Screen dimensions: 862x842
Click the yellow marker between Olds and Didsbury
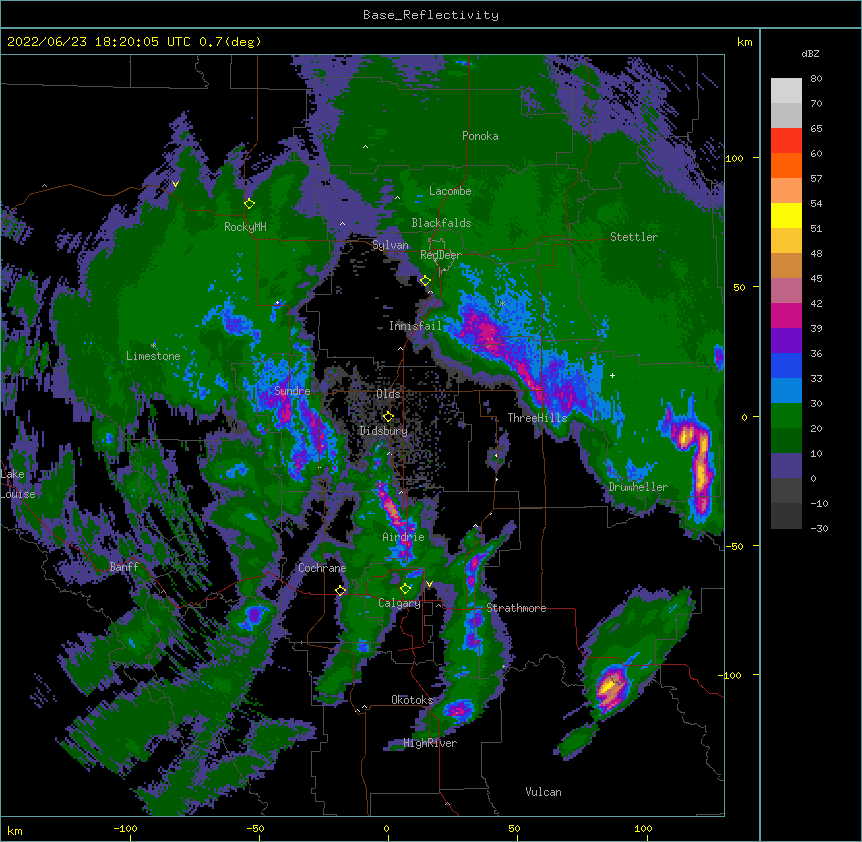pos(388,417)
